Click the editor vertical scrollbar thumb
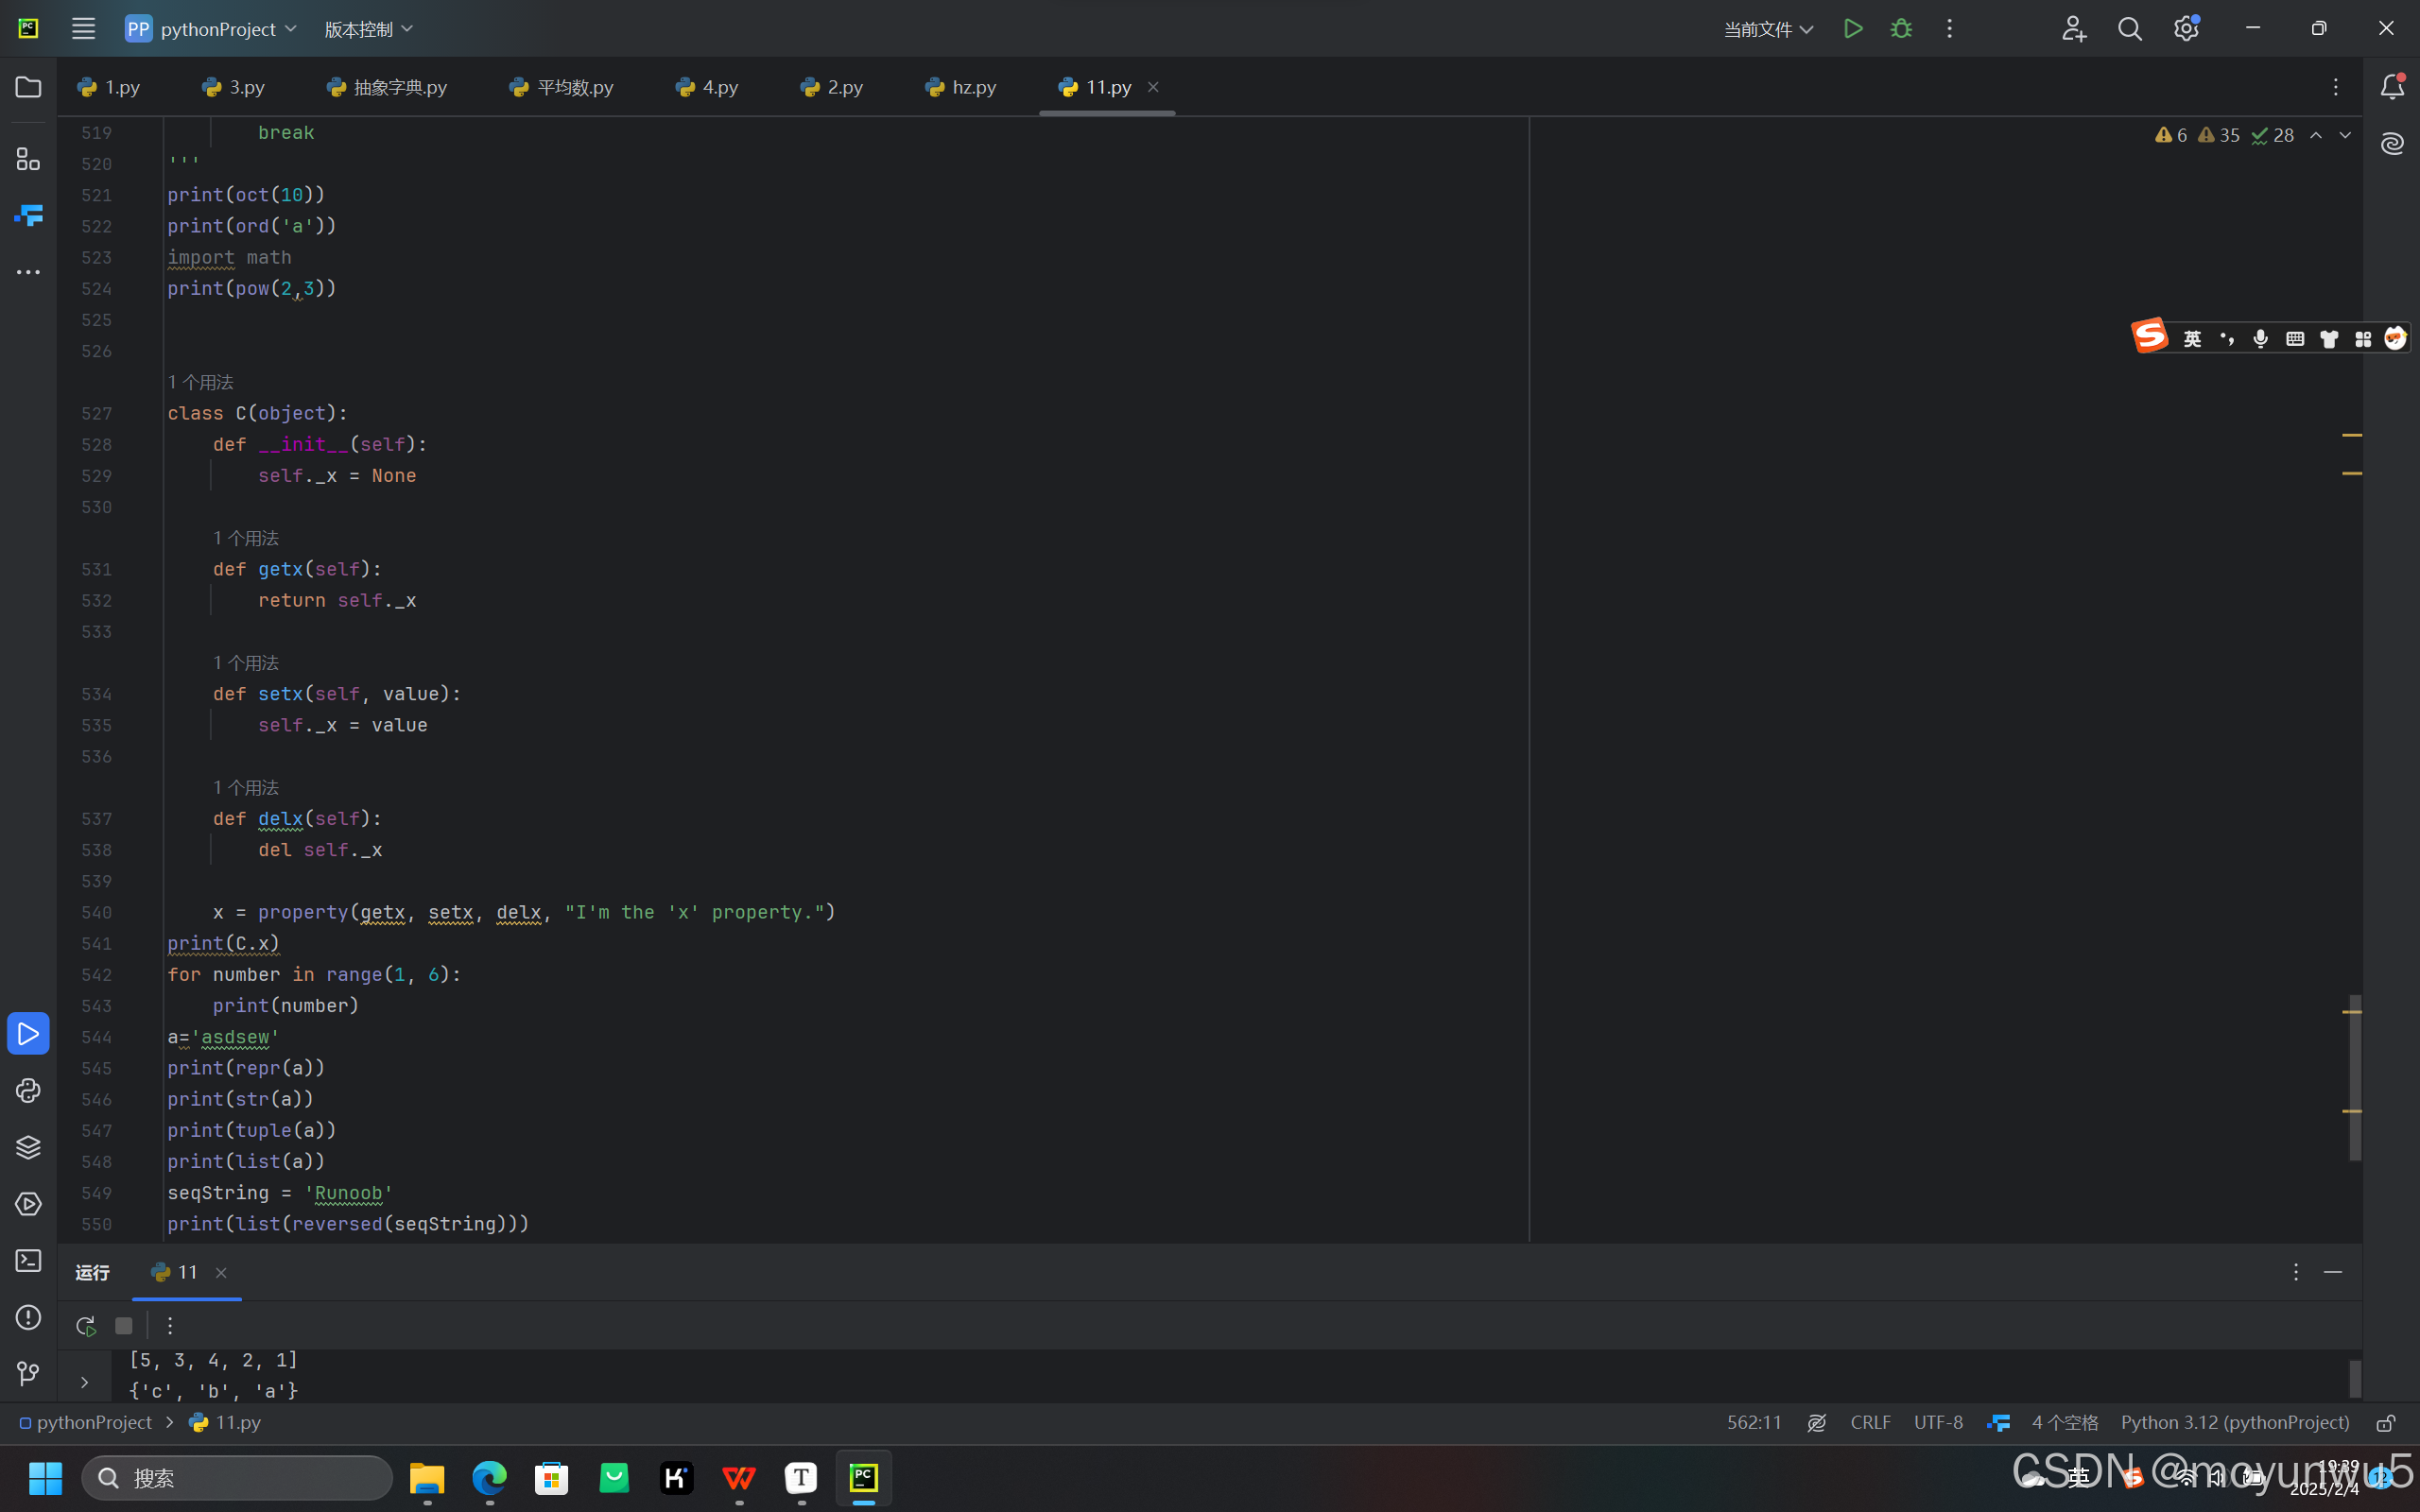This screenshot has width=2420, height=1512. point(2354,1076)
